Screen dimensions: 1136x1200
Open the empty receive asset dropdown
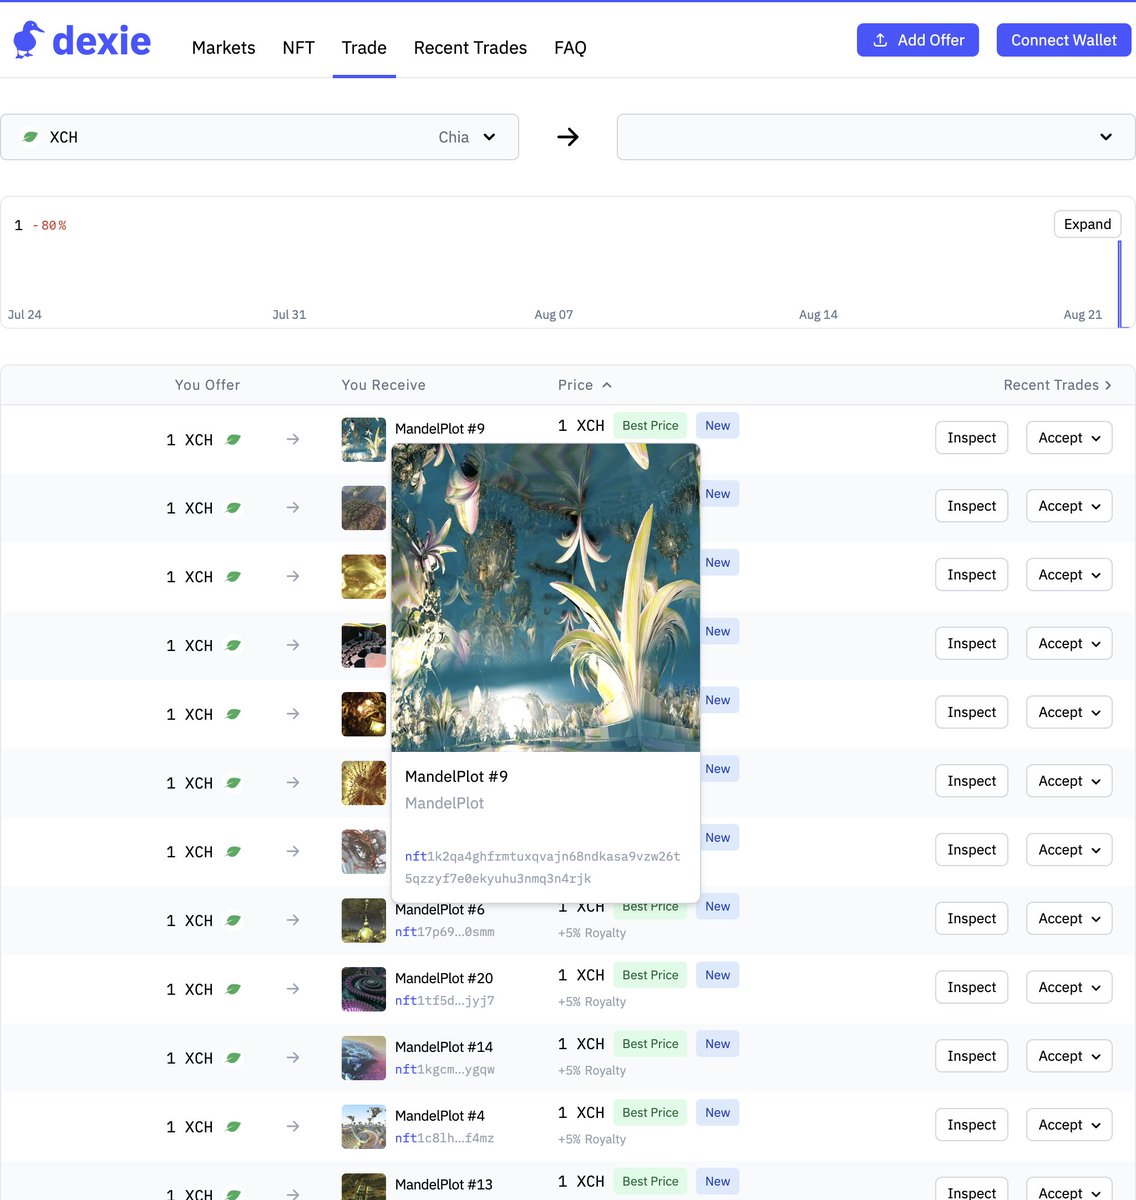[x=876, y=137]
